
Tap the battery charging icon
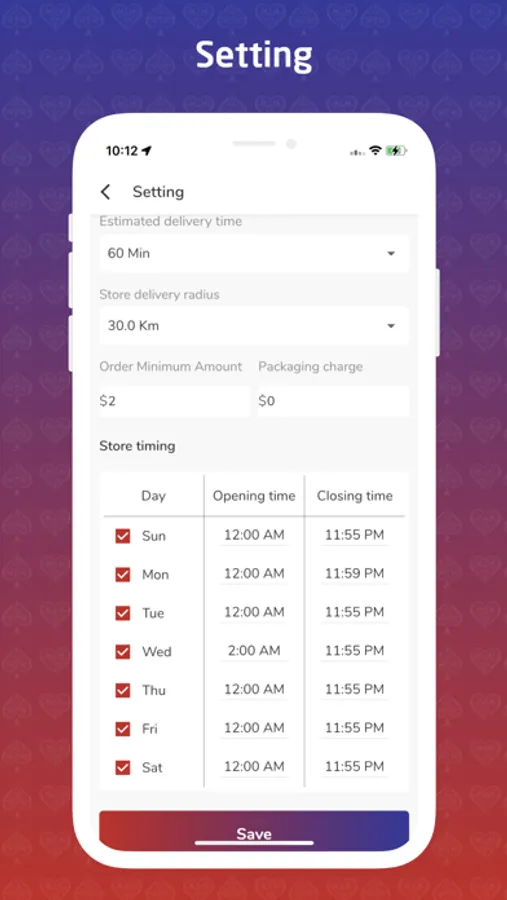(396, 150)
